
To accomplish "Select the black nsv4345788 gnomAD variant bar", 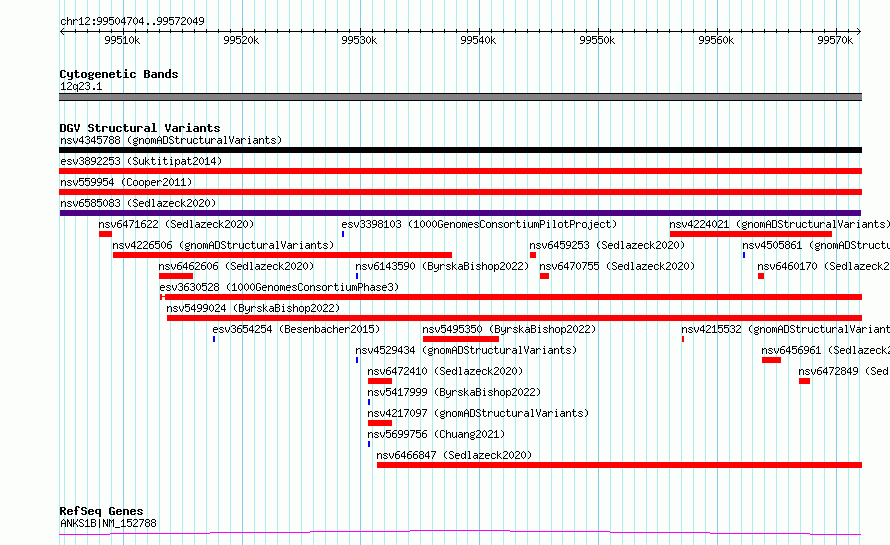I will click(460, 150).
